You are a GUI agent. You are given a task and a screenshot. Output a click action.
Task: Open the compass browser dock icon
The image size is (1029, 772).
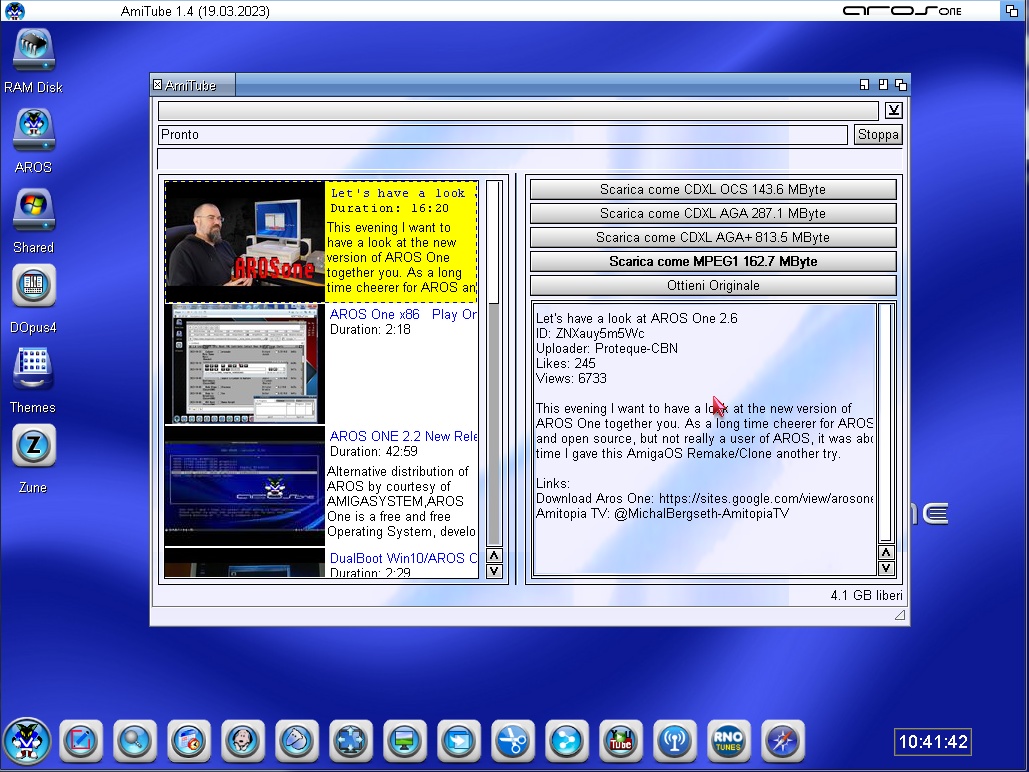tap(782, 741)
